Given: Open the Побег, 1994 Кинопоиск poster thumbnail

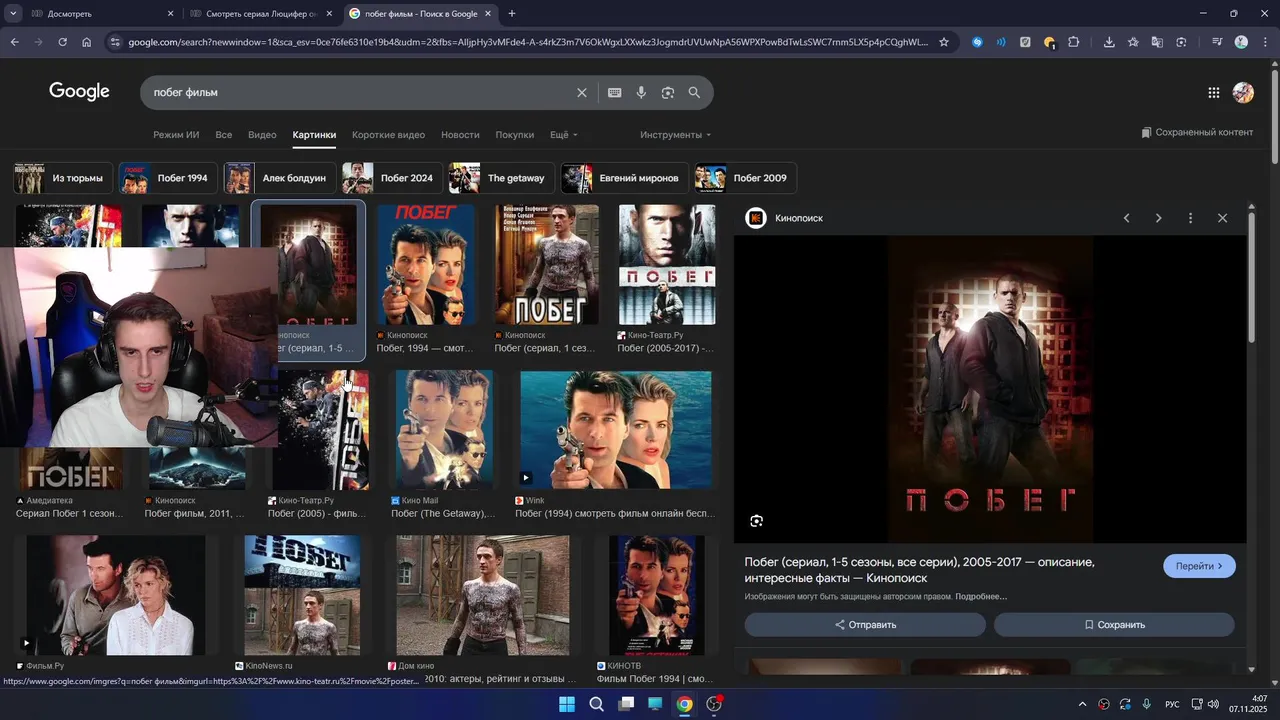Looking at the screenshot, I should pyautogui.click(x=426, y=265).
